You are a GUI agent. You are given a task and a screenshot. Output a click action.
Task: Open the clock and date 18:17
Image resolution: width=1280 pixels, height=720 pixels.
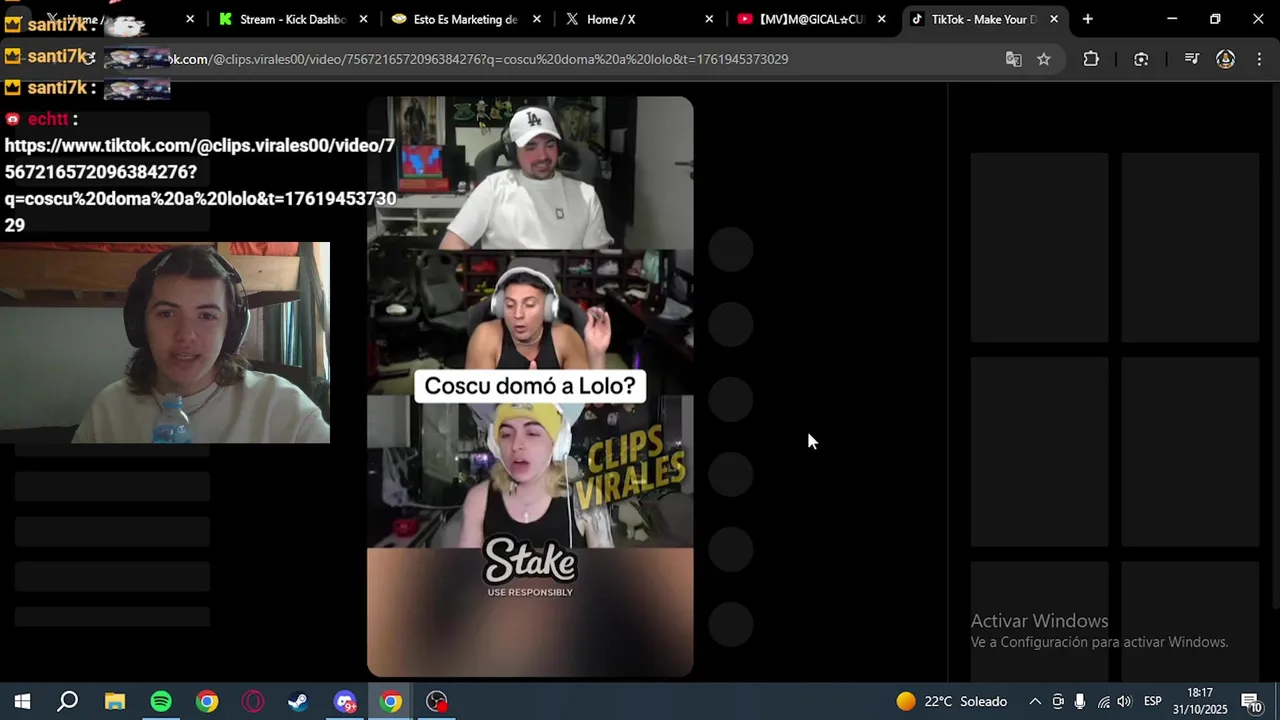1200,701
